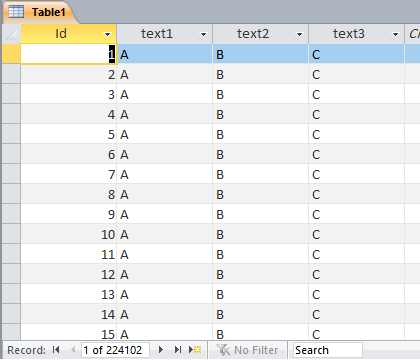The height and width of the screenshot is (360, 420).
Task: Click text1 cell A in row 13
Action: coord(165,294)
